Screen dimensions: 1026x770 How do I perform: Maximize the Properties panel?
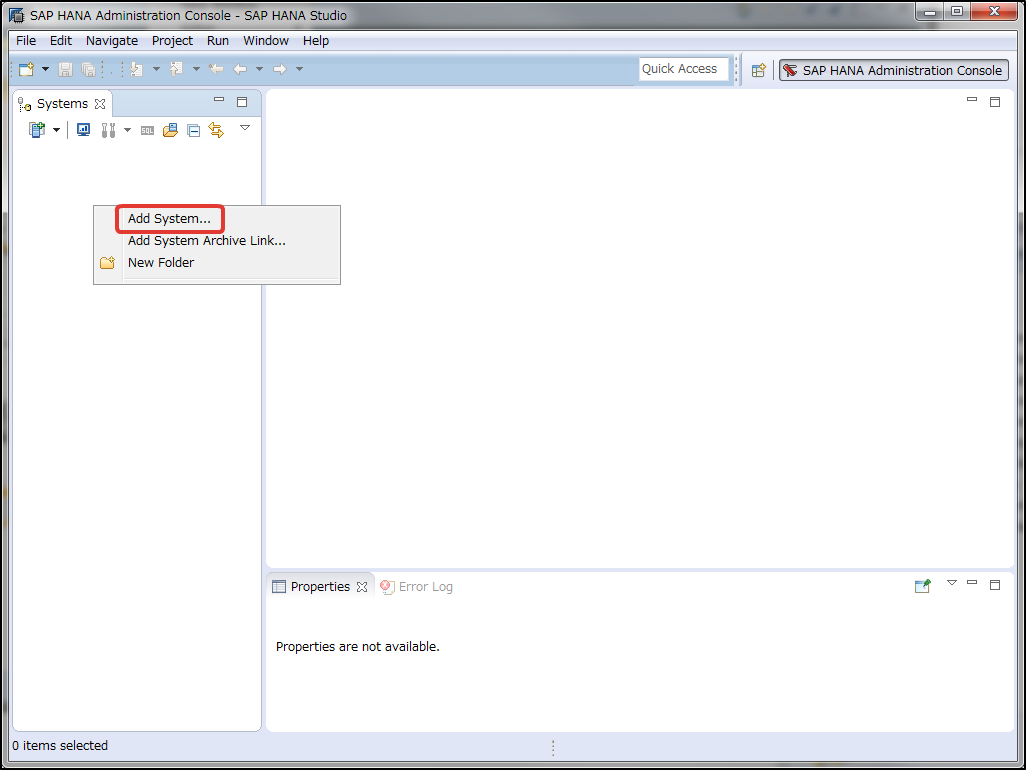tap(995, 585)
